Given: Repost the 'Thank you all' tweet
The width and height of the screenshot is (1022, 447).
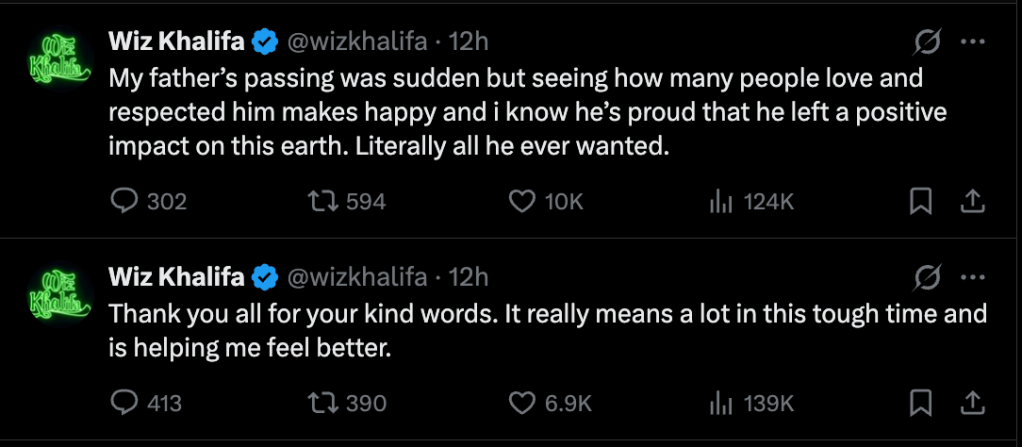Looking at the screenshot, I should pos(322,403).
